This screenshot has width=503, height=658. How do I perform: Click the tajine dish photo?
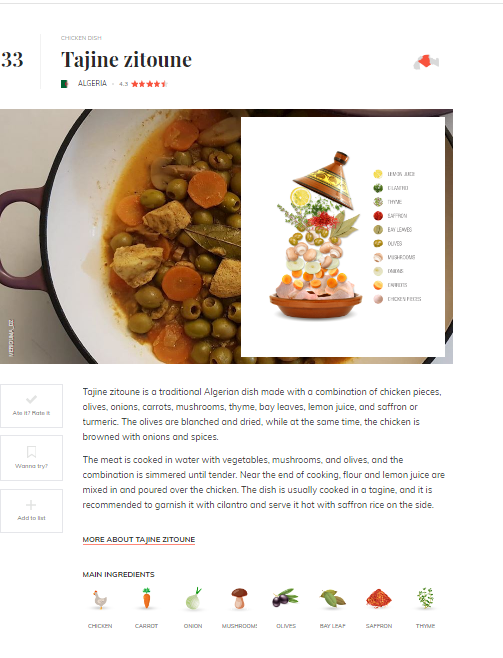[120, 236]
